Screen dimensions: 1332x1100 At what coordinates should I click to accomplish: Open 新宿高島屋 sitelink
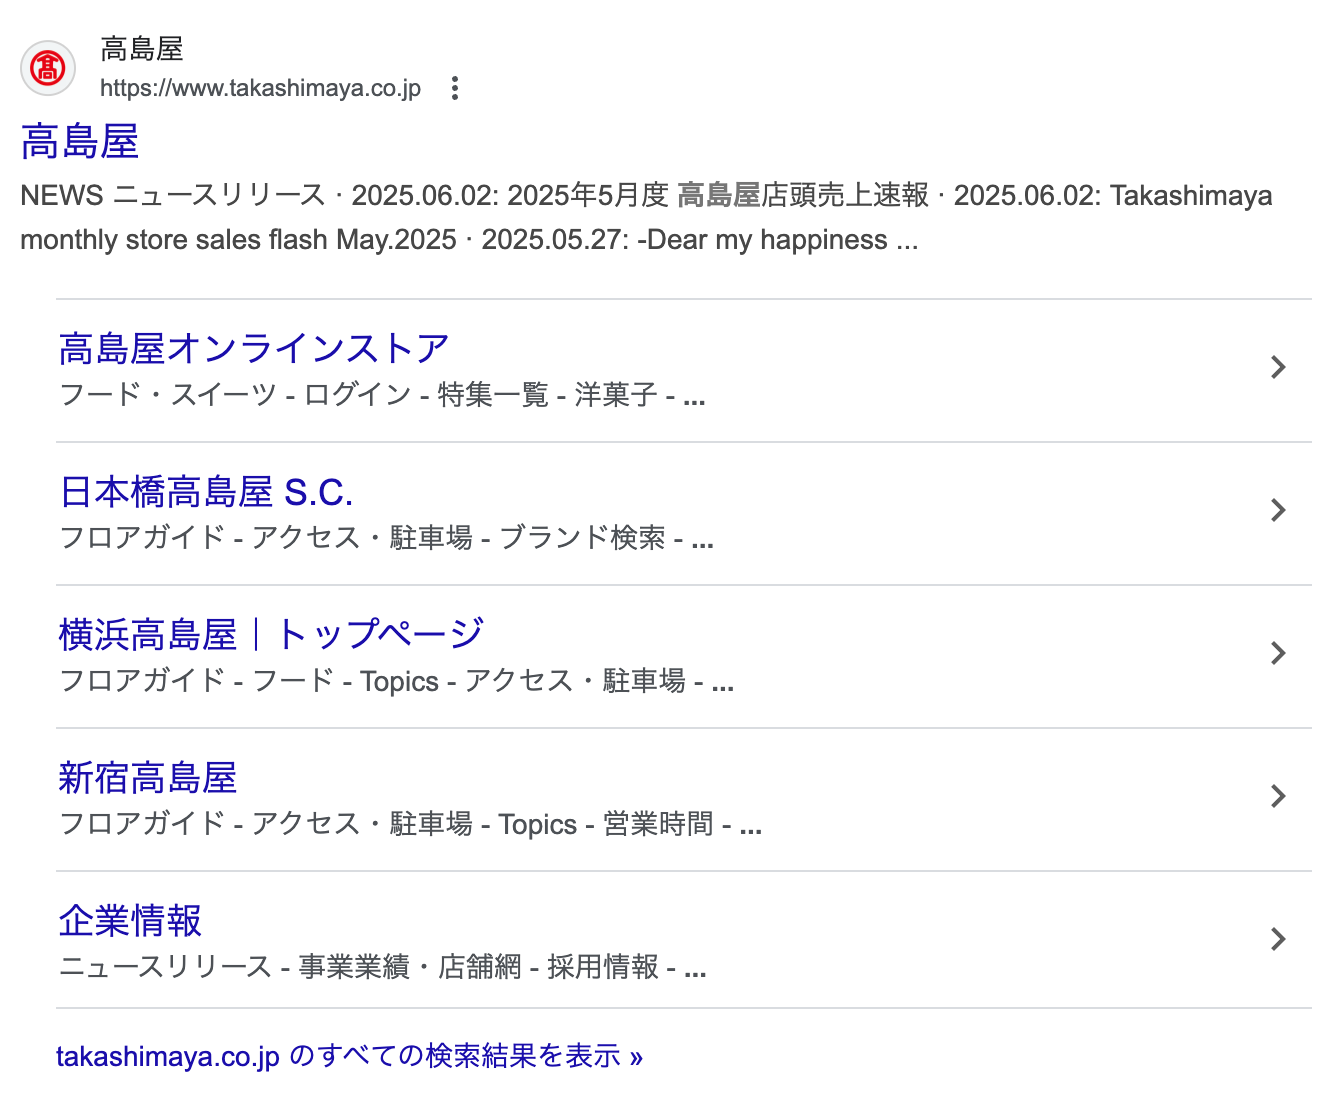(148, 778)
